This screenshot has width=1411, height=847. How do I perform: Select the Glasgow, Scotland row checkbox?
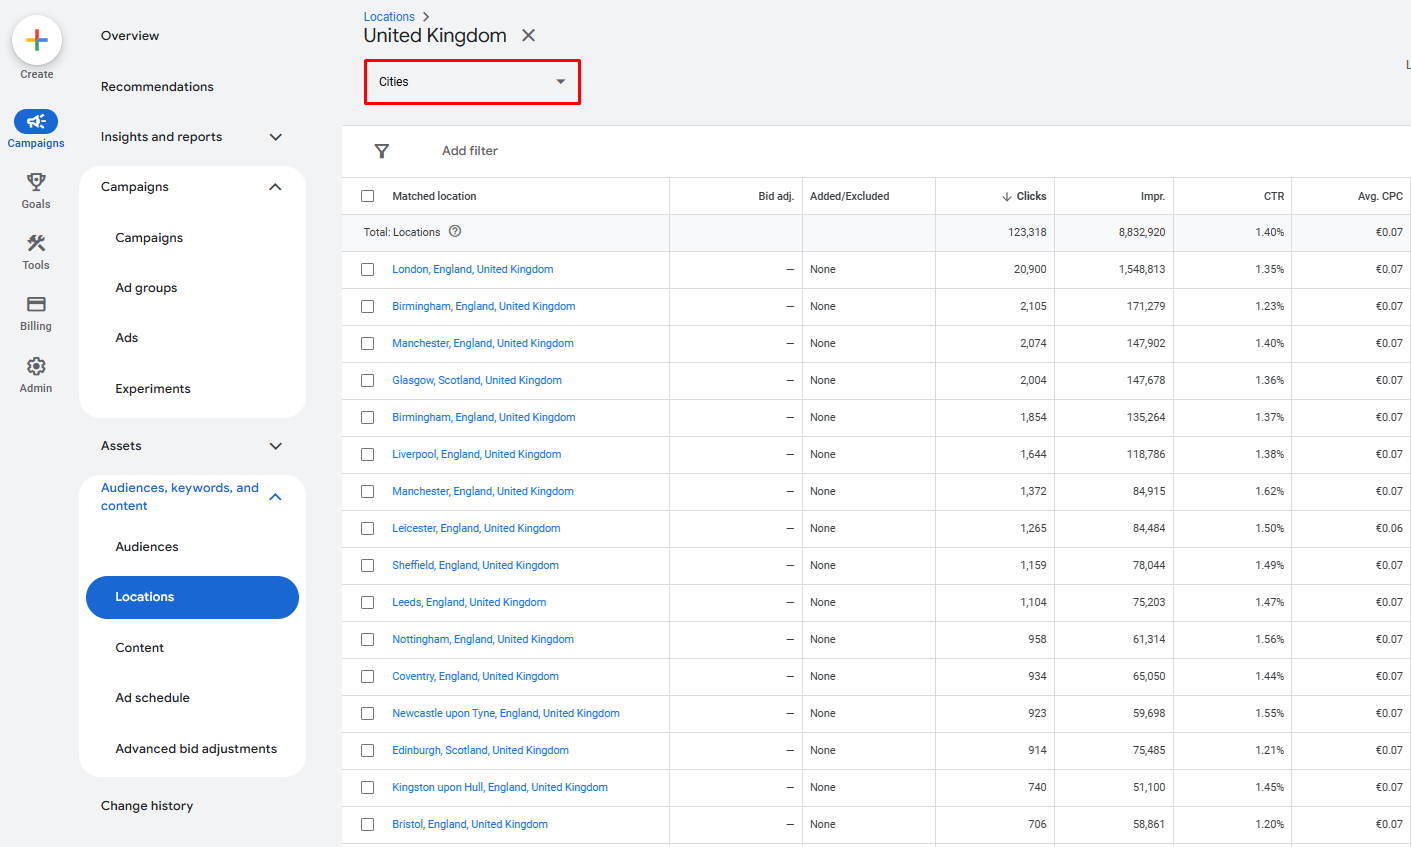pos(368,381)
